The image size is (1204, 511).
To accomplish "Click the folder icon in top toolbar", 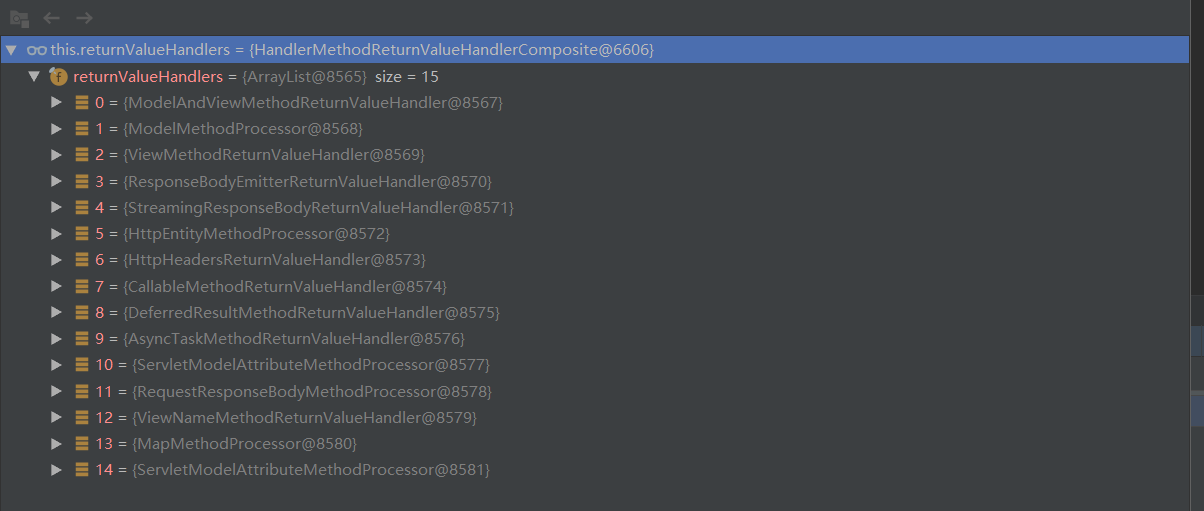I will tap(18, 18).
